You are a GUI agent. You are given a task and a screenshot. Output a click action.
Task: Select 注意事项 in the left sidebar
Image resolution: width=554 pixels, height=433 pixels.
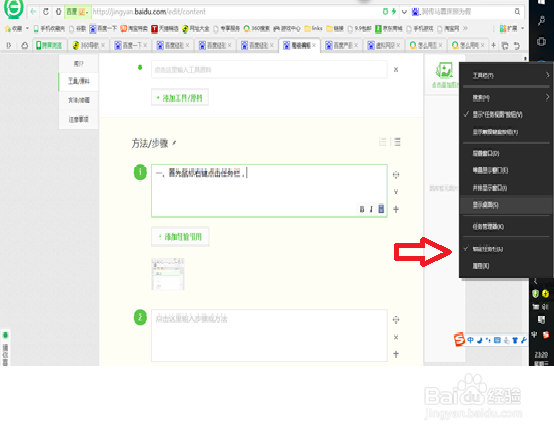pos(78,119)
